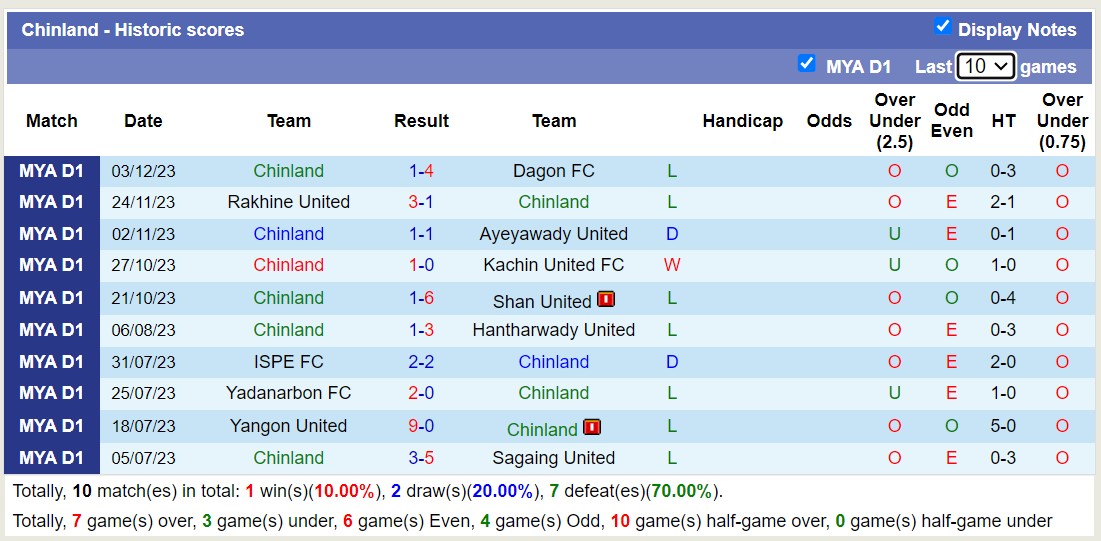Toggle the Display Notes checkbox
The image size is (1101, 541).
[942, 27]
